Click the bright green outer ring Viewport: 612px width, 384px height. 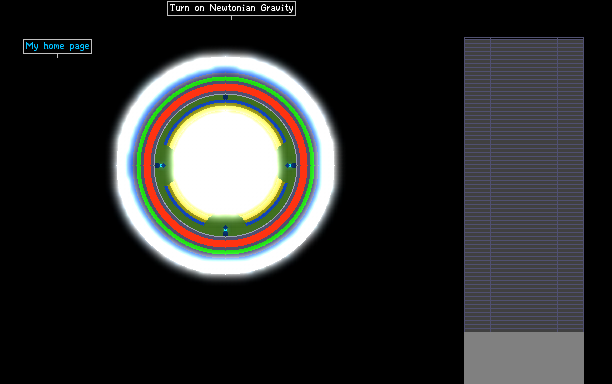click(x=225, y=80)
